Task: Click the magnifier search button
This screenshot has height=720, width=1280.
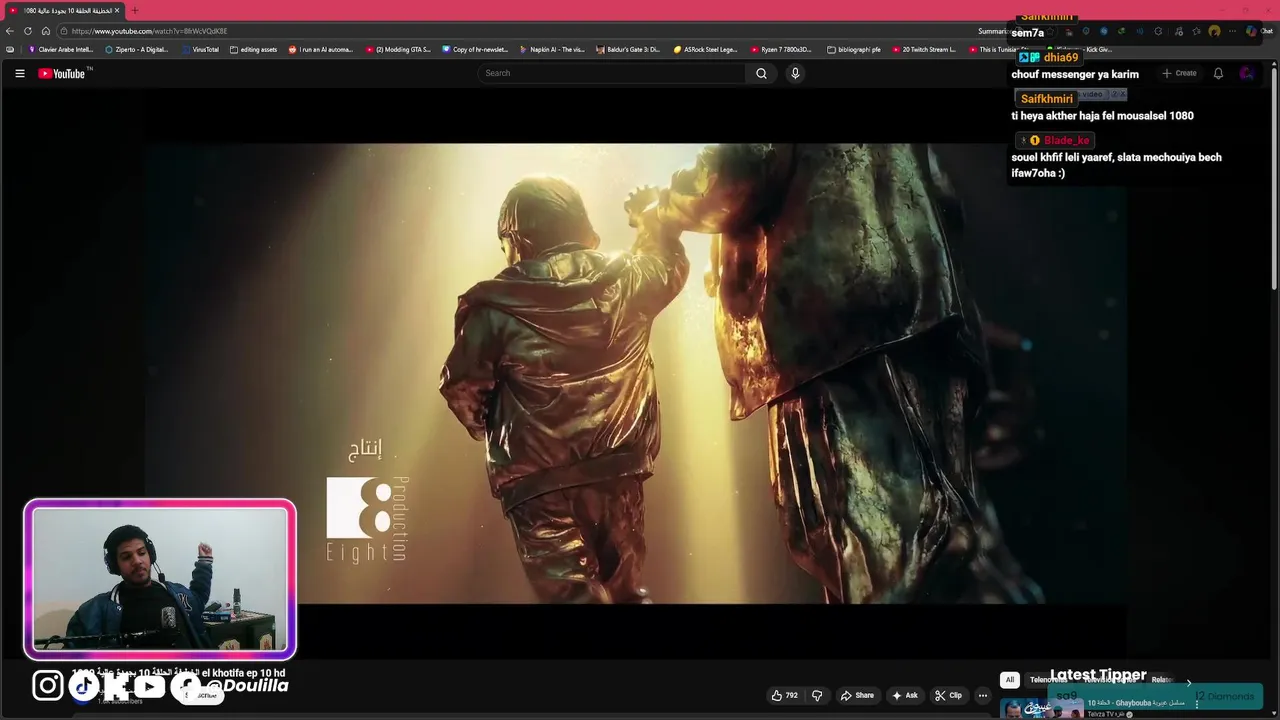Action: [761, 73]
